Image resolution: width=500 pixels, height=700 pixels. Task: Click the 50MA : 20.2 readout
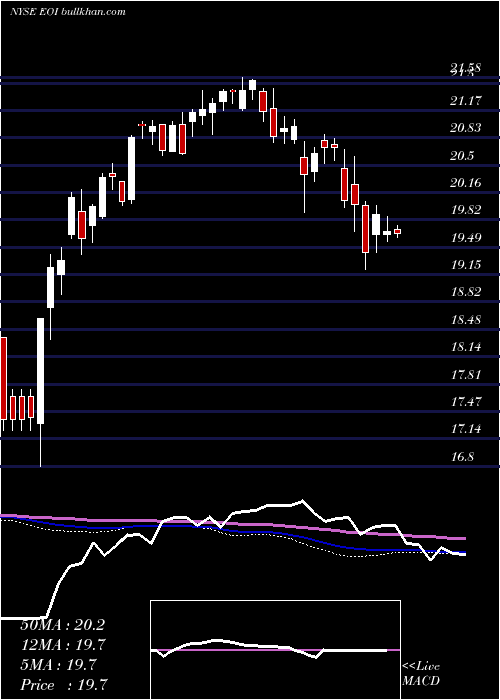pos(62,625)
